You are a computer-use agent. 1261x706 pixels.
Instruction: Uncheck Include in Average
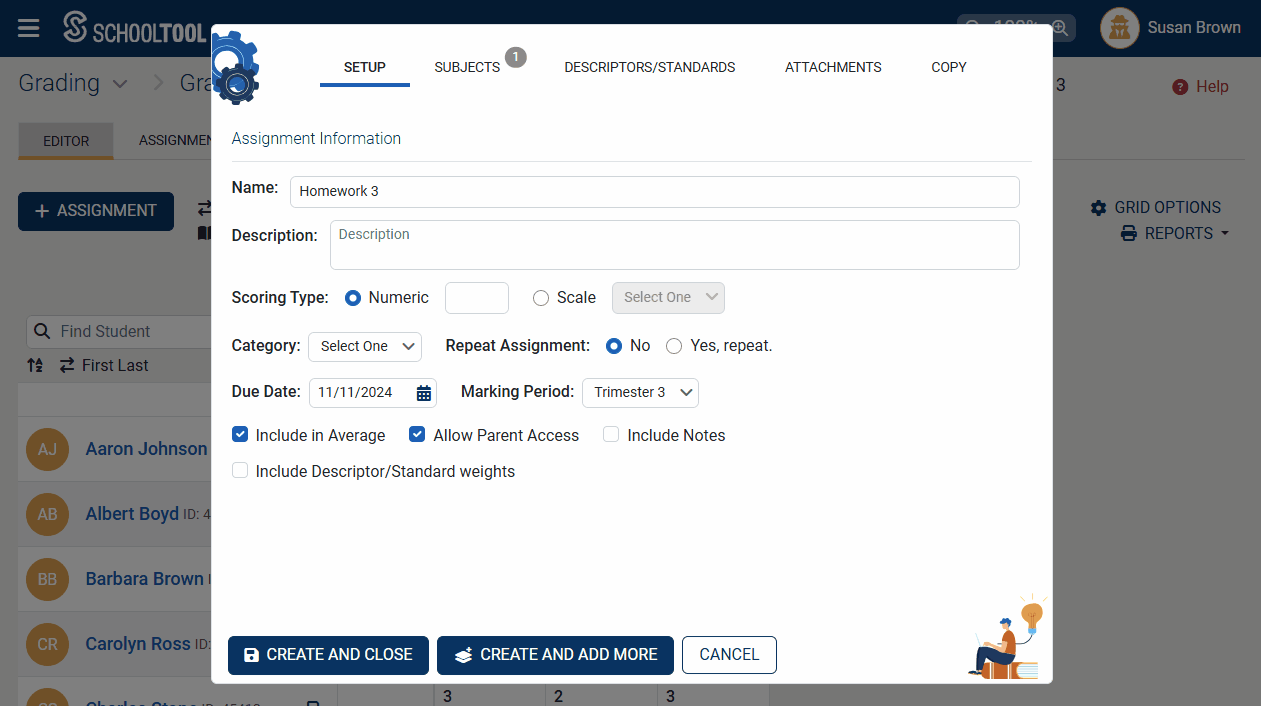click(x=240, y=435)
